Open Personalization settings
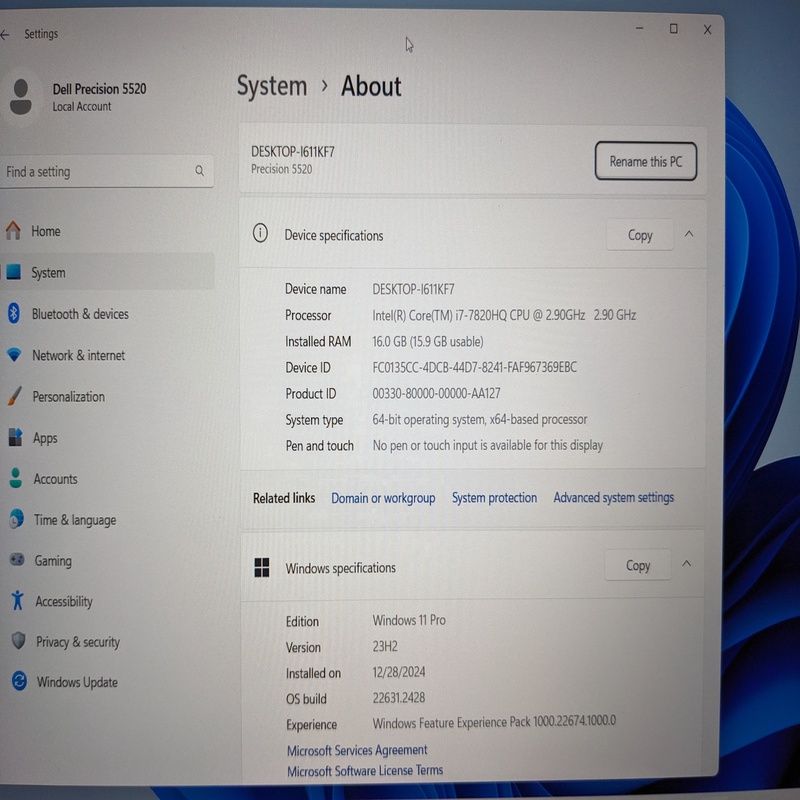The height and width of the screenshot is (800, 800). pos(108,396)
